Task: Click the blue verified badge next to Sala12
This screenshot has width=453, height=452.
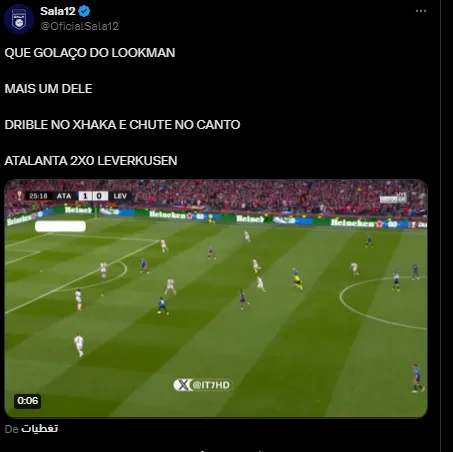Action: (x=84, y=11)
